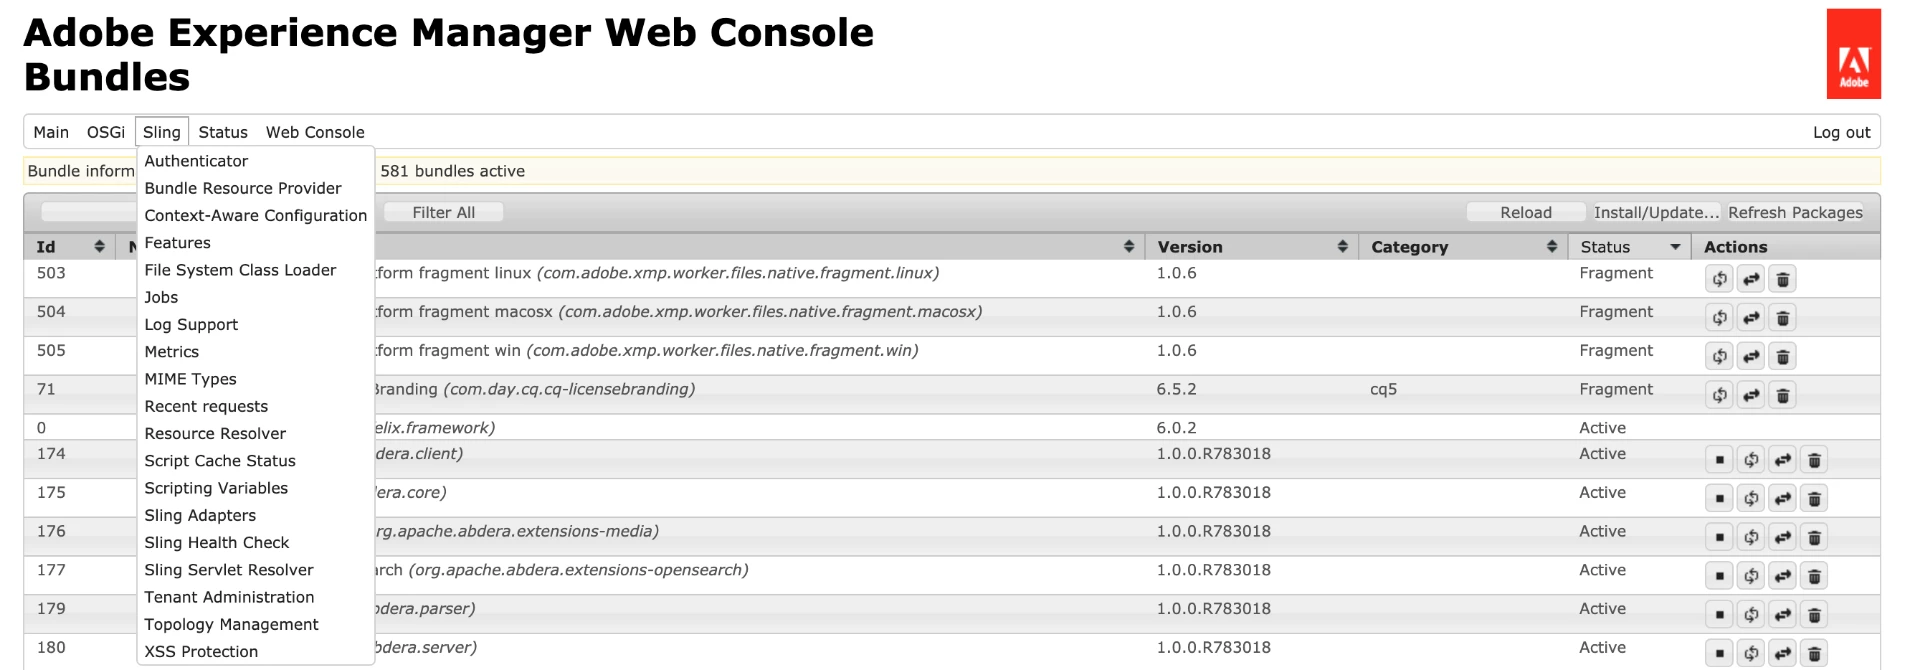Uninstall bundle 174 with trash icon
The image size is (1920, 670).
point(1814,460)
